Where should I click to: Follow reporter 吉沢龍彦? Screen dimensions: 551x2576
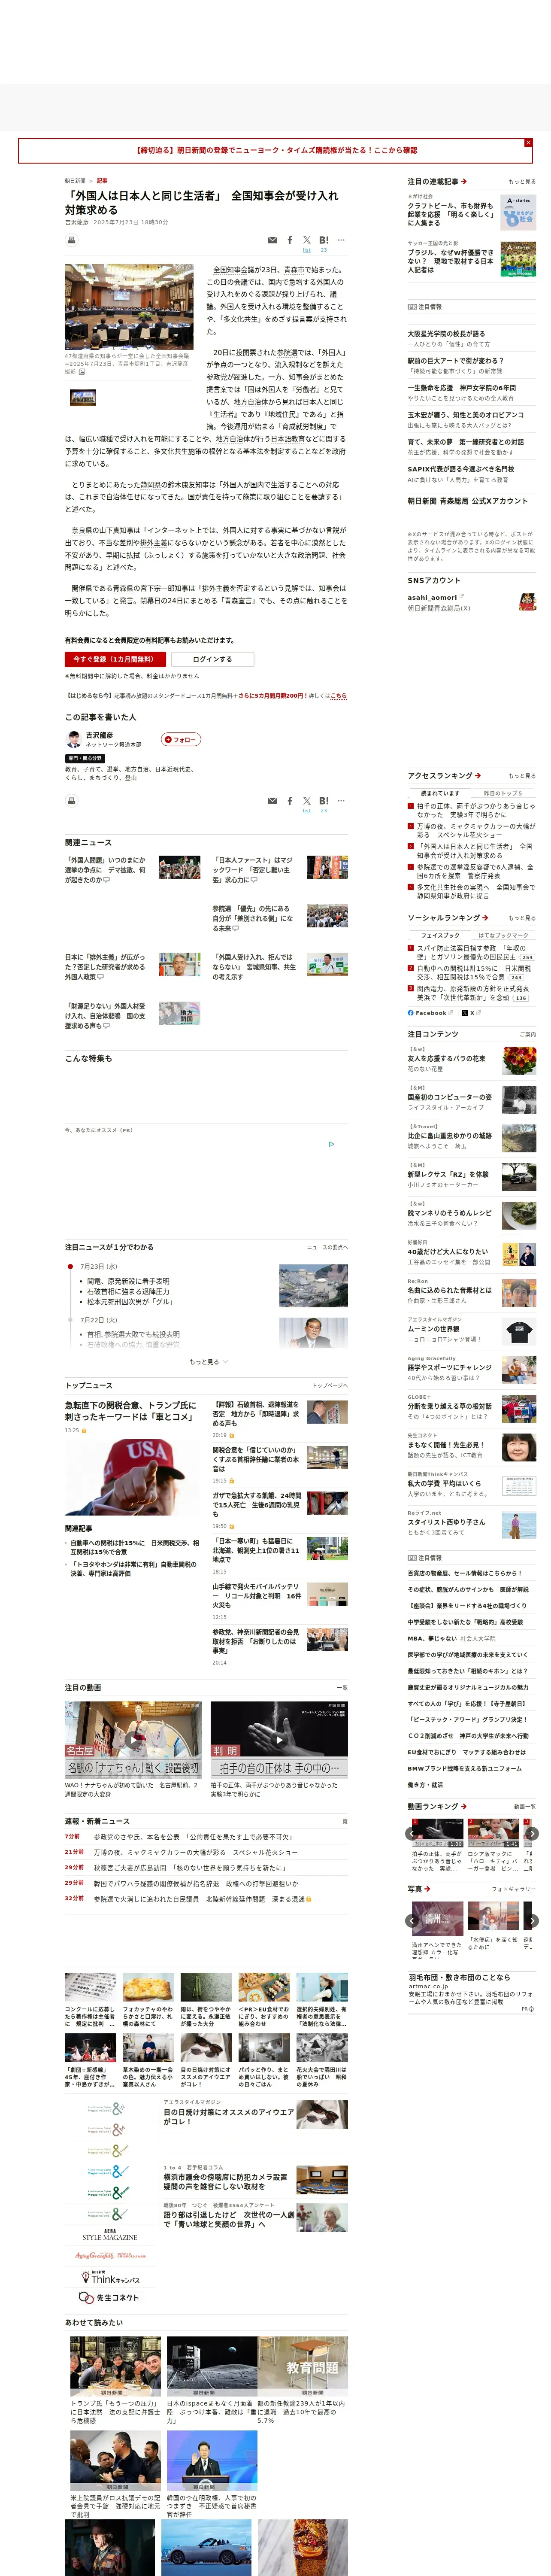(x=181, y=740)
